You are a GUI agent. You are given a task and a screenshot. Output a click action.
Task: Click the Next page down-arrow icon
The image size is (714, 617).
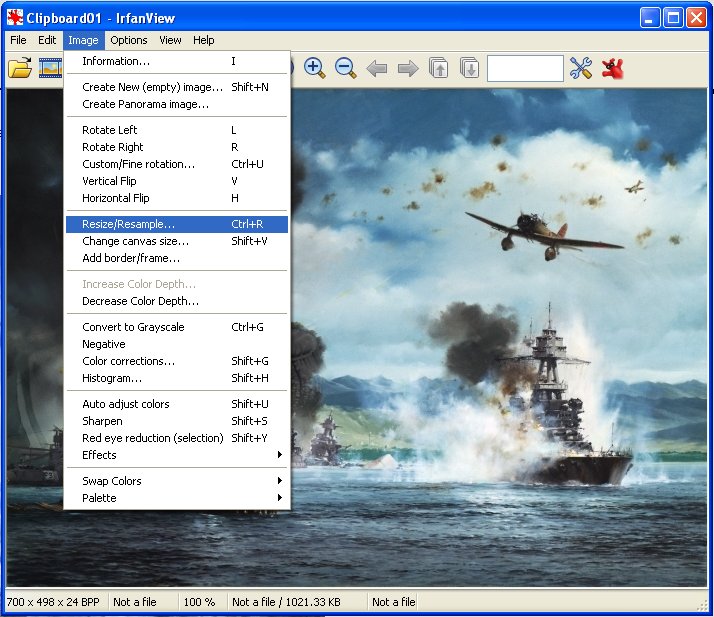pyautogui.click(x=469, y=68)
